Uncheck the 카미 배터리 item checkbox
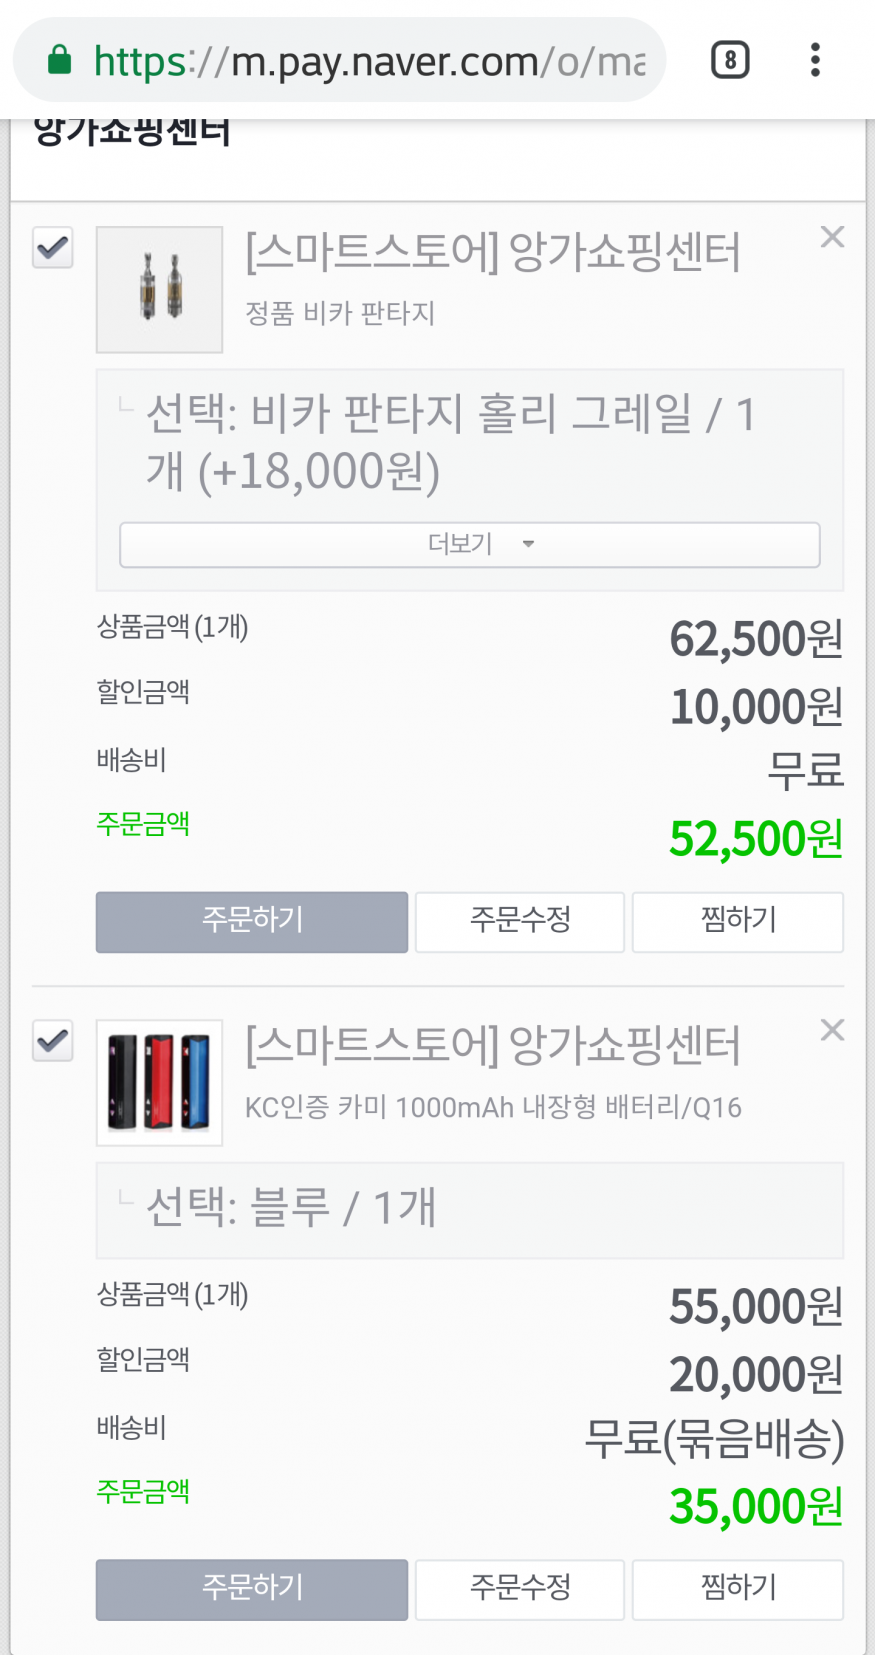 (53, 1041)
